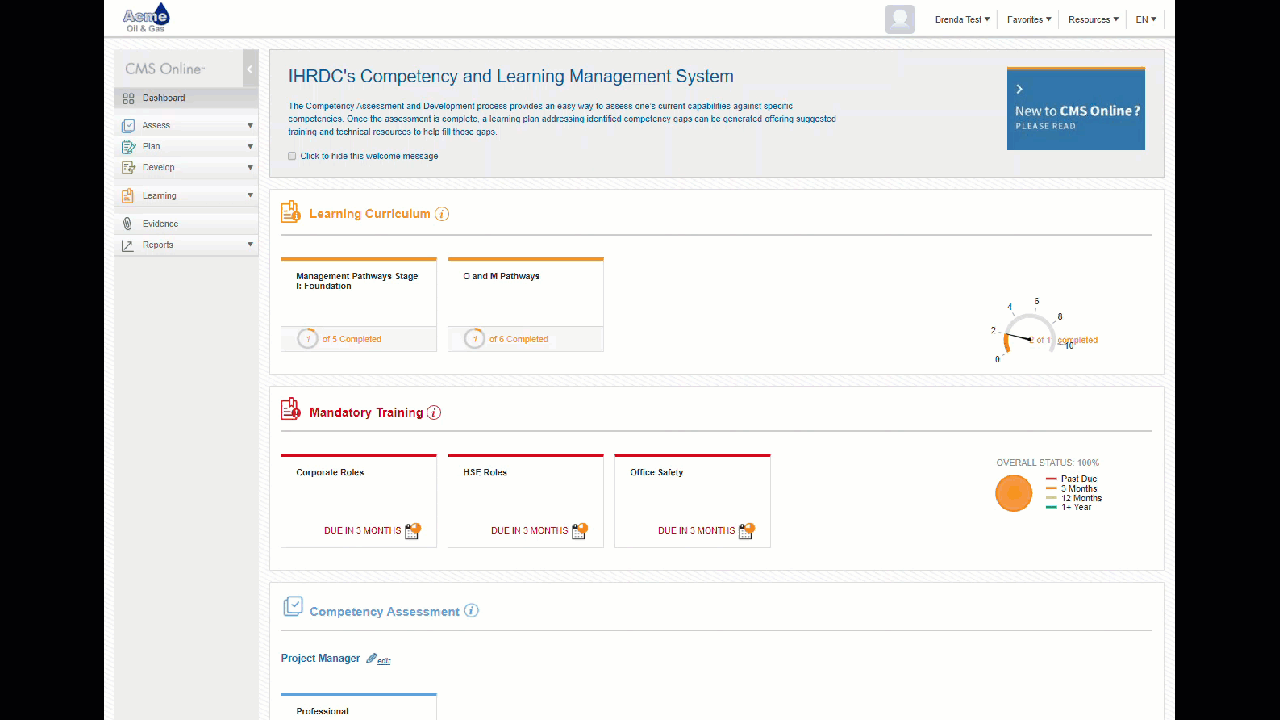1280x720 pixels.
Task: Open the Competency Assessment info icon
Action: [x=471, y=610]
